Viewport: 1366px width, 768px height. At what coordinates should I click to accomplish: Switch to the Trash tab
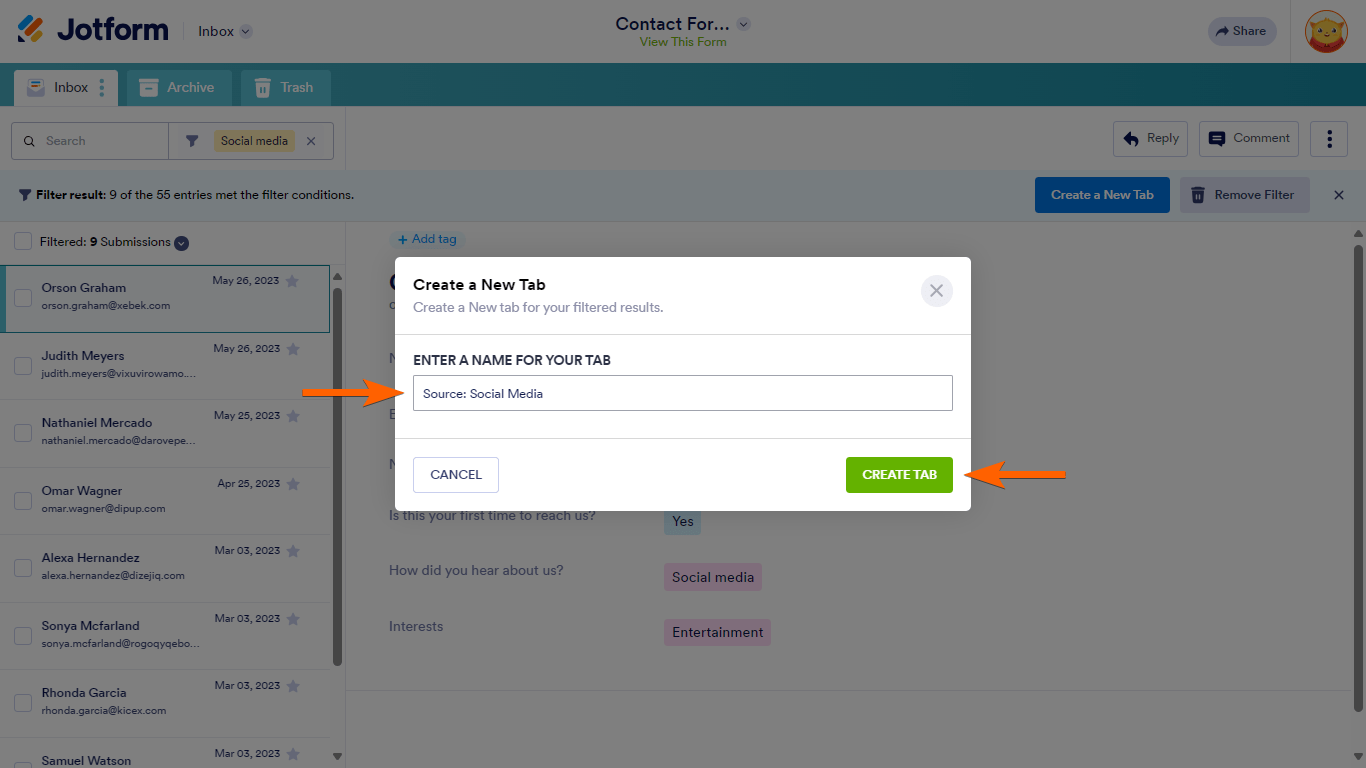click(283, 88)
